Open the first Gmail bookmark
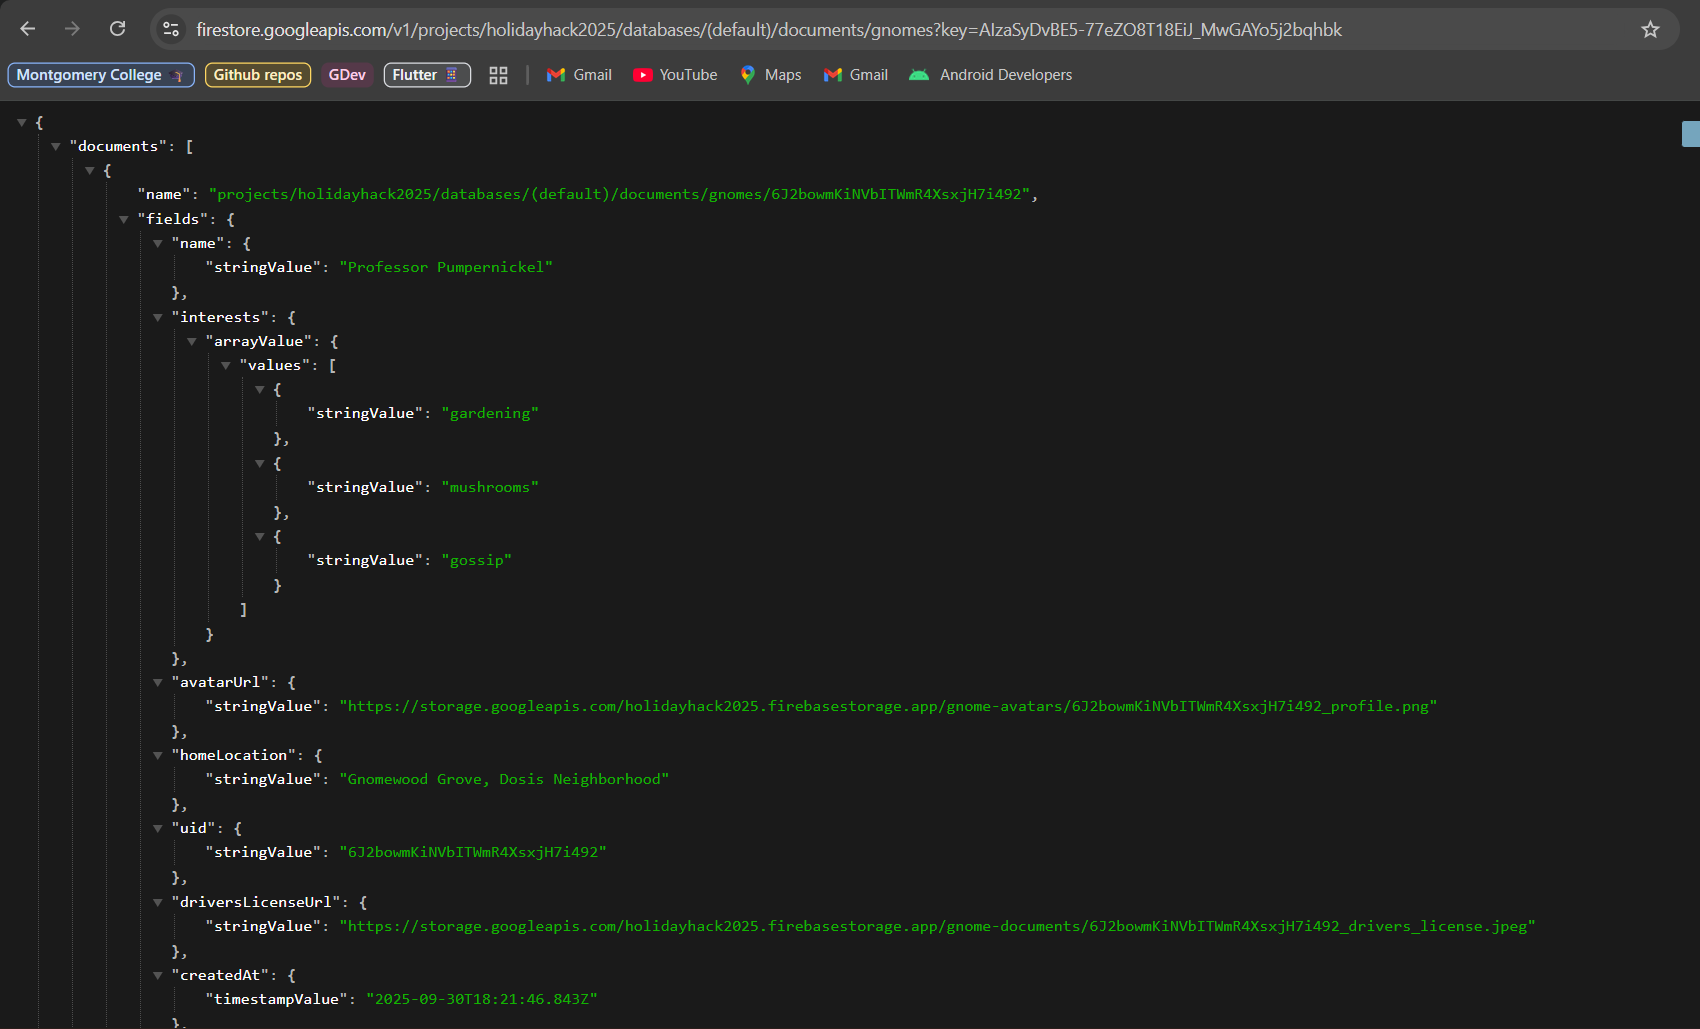 579,75
